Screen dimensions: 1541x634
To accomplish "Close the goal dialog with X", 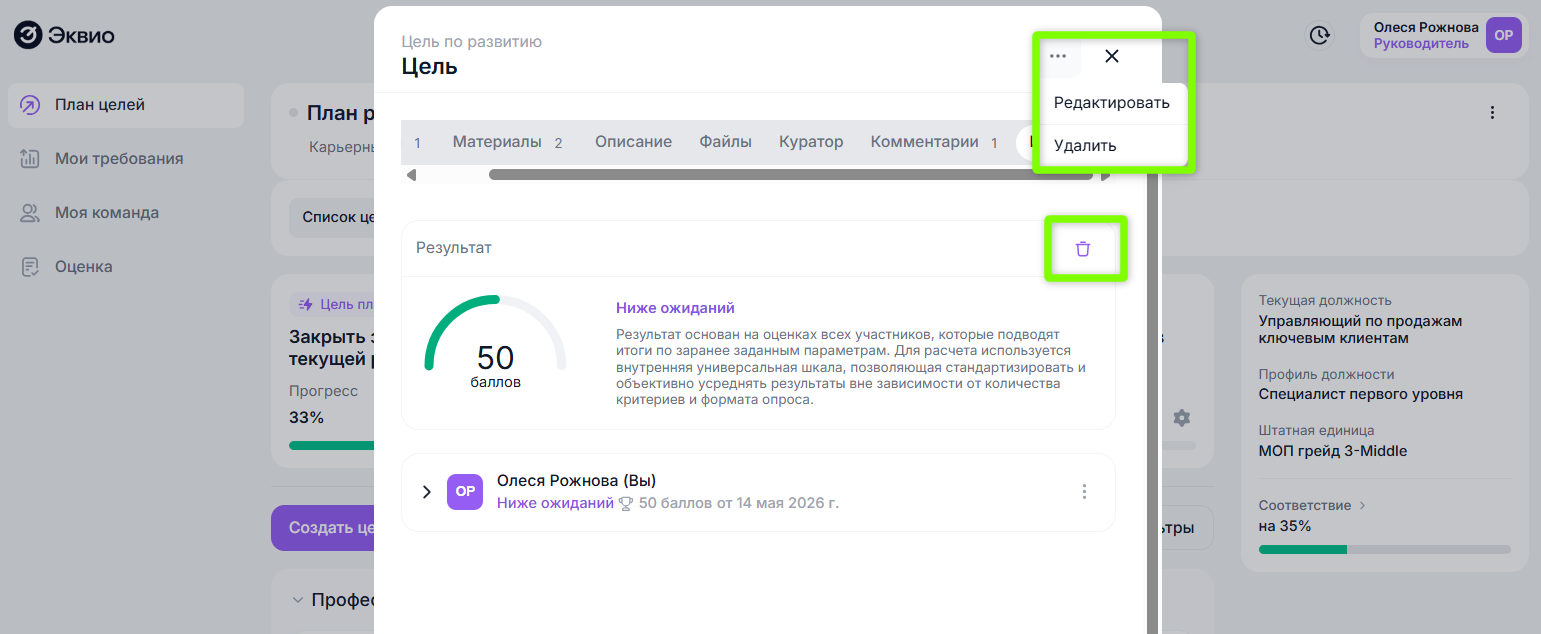I will [x=1112, y=56].
